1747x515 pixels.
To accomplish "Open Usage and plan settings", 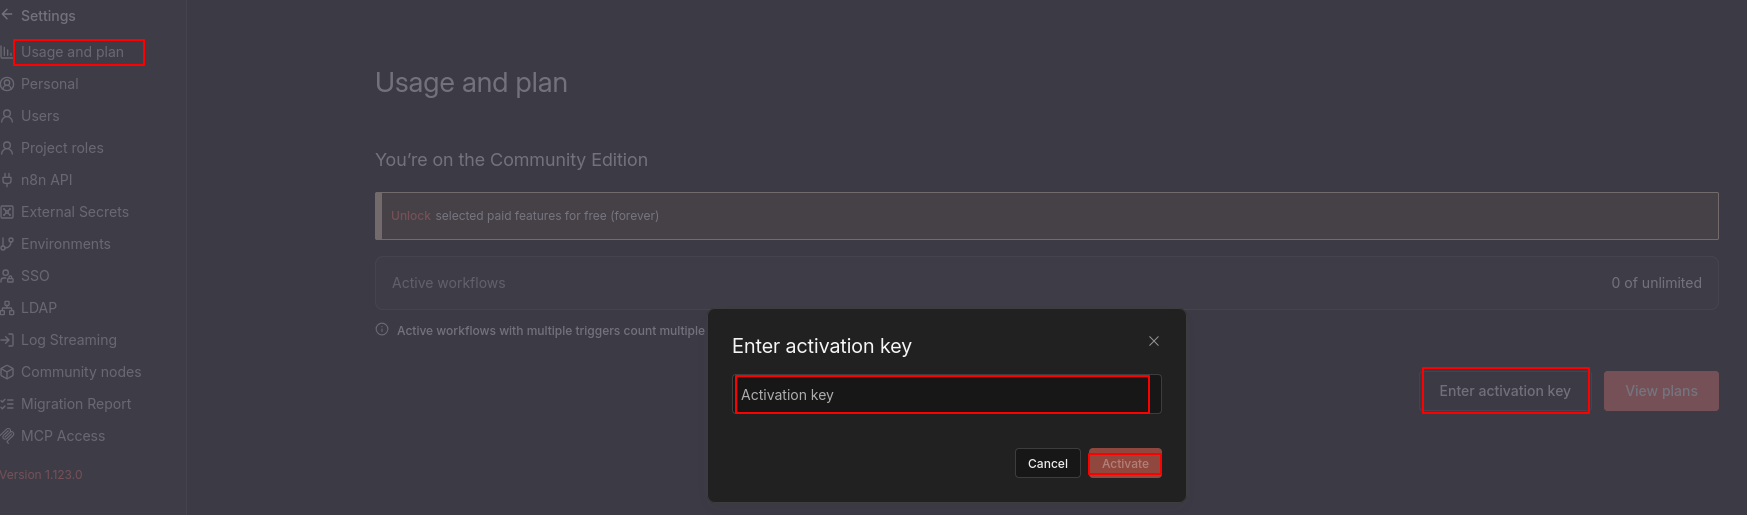I will click(x=72, y=52).
